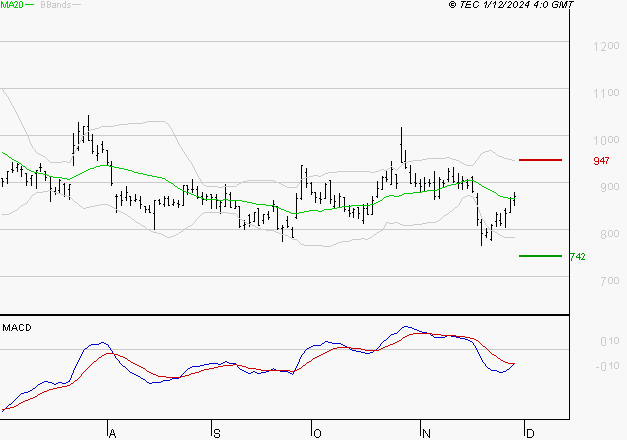The height and width of the screenshot is (440, 627).
Task: Click the red resistance line marker
Action: click(x=540, y=160)
